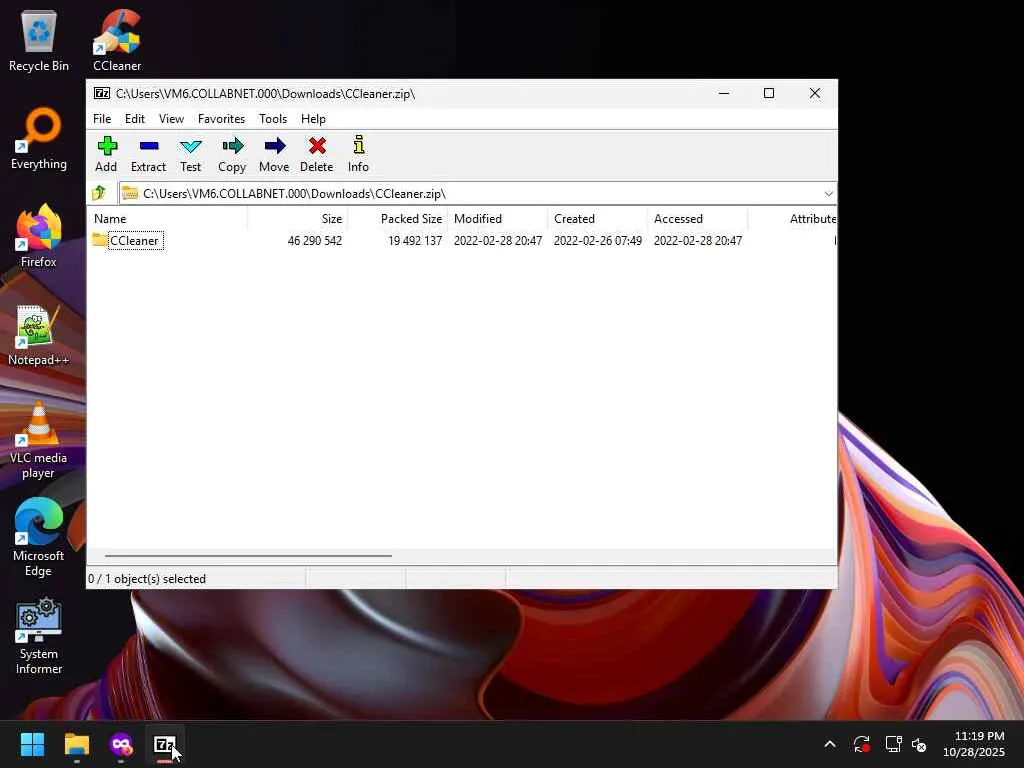Open Notepad++ desktop shortcut
1024x768 pixels.
[39, 335]
